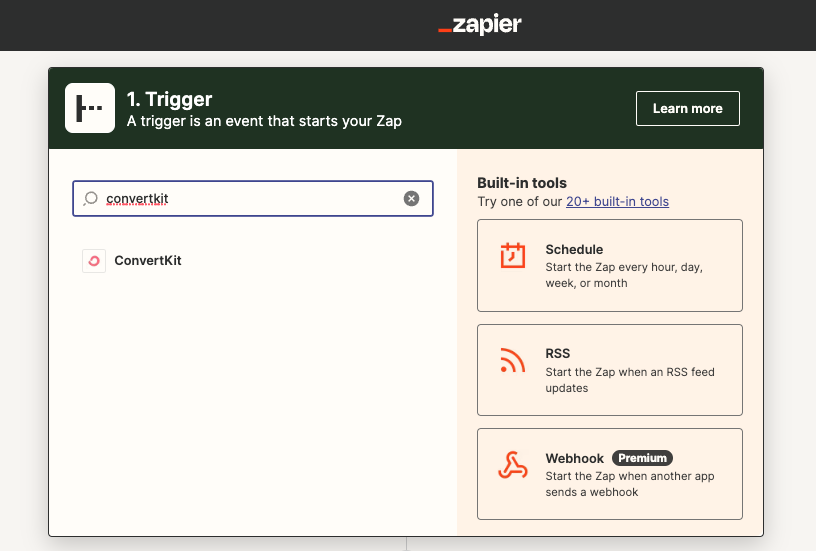Click into the convertkit search field
This screenshot has width=816, height=551.
click(253, 198)
